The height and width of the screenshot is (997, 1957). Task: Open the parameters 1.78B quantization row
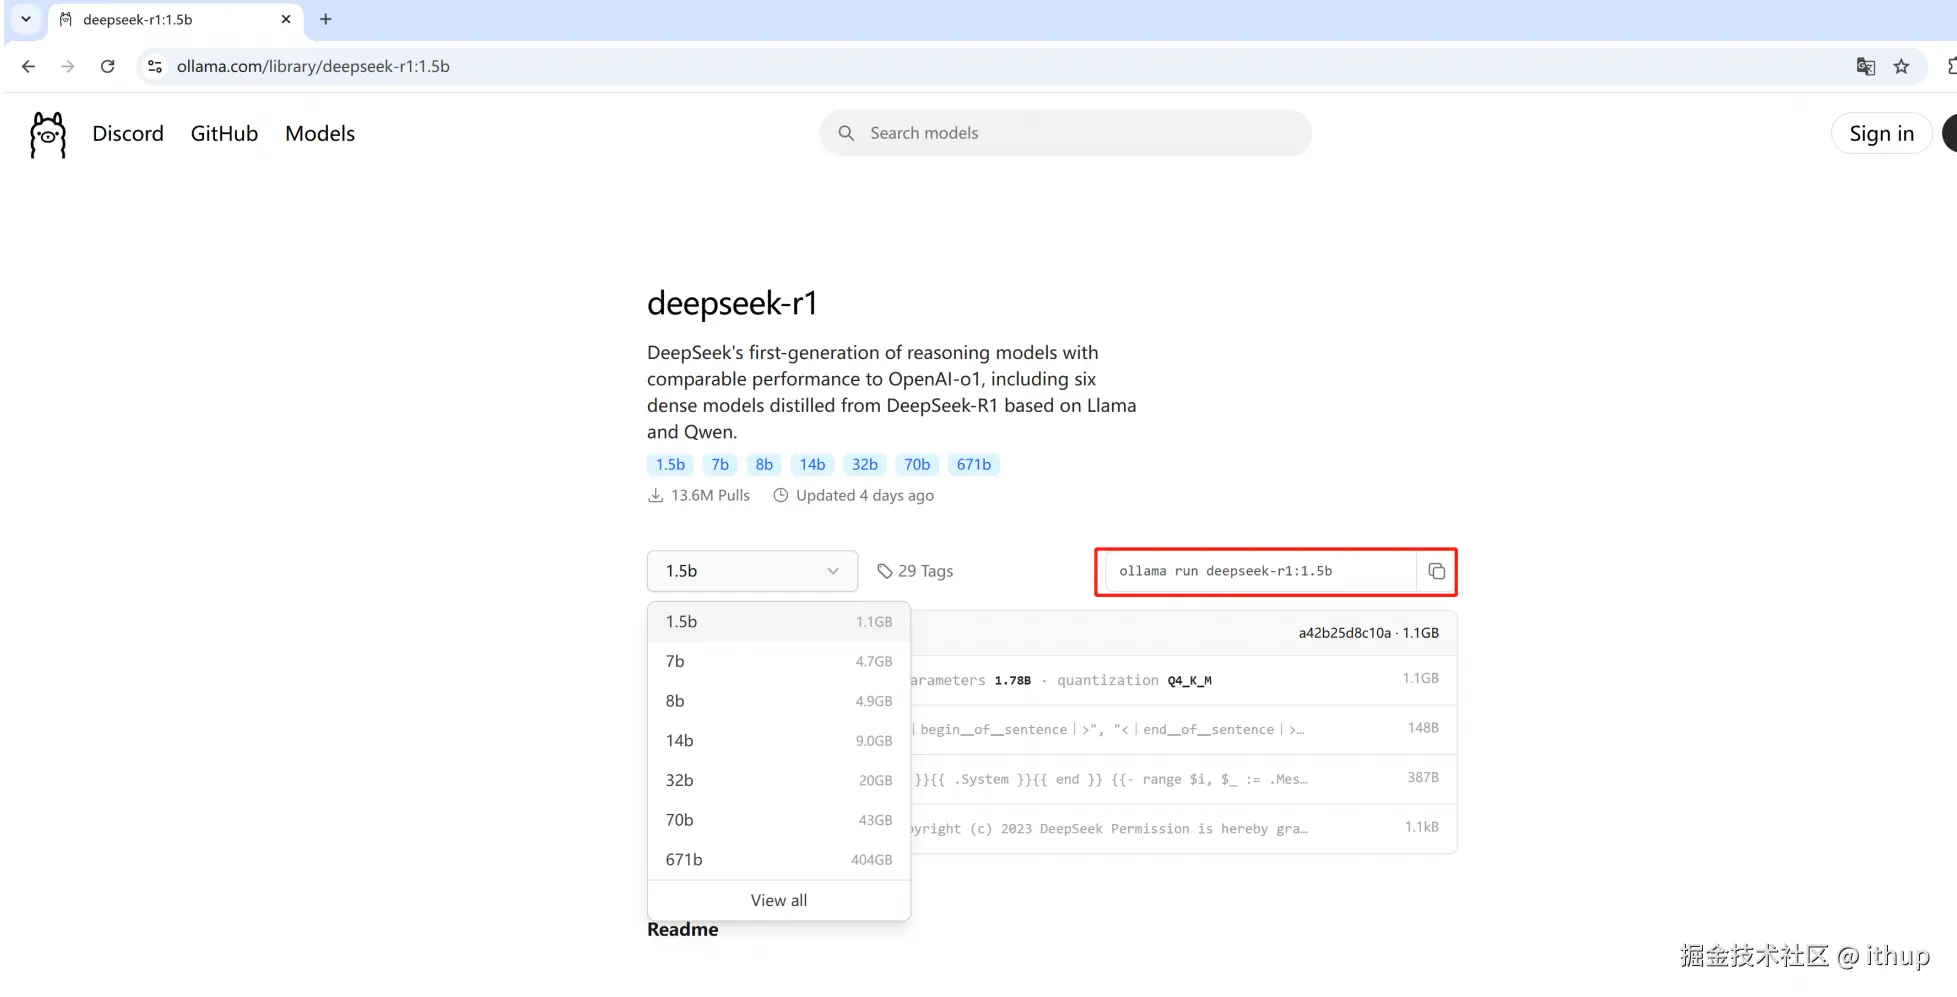click(x=1184, y=680)
